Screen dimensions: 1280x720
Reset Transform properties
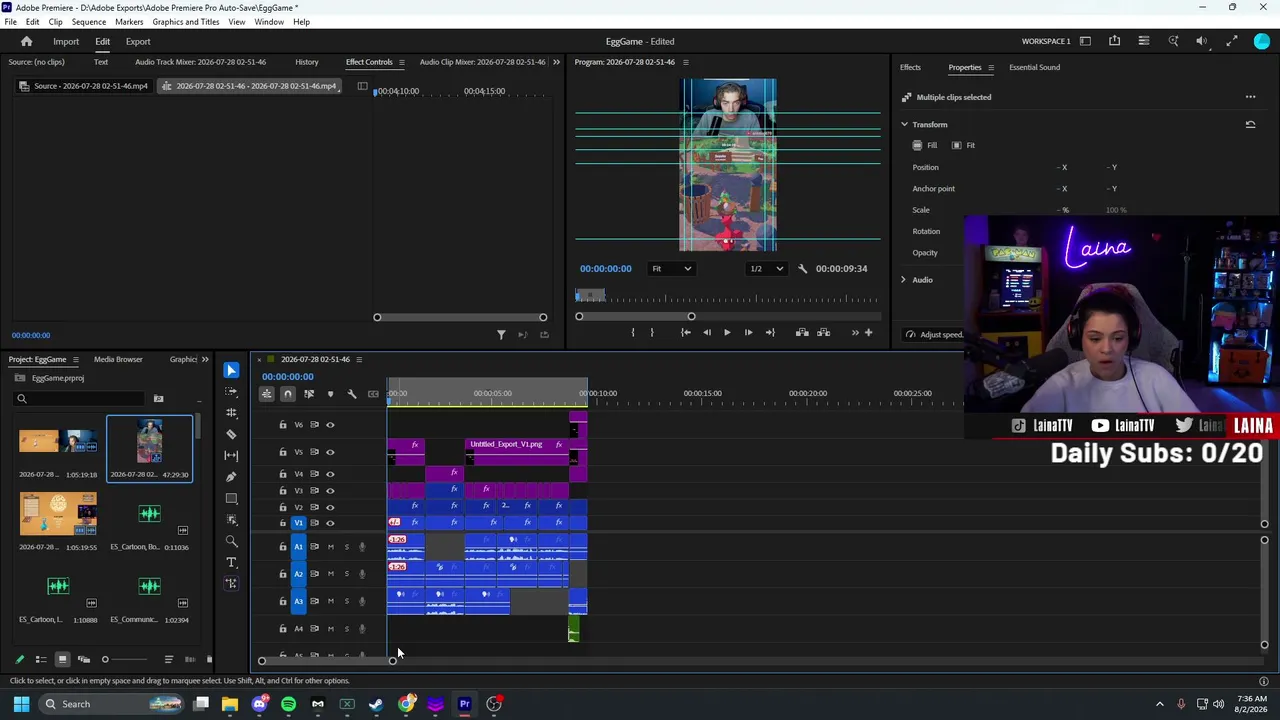1250,125
